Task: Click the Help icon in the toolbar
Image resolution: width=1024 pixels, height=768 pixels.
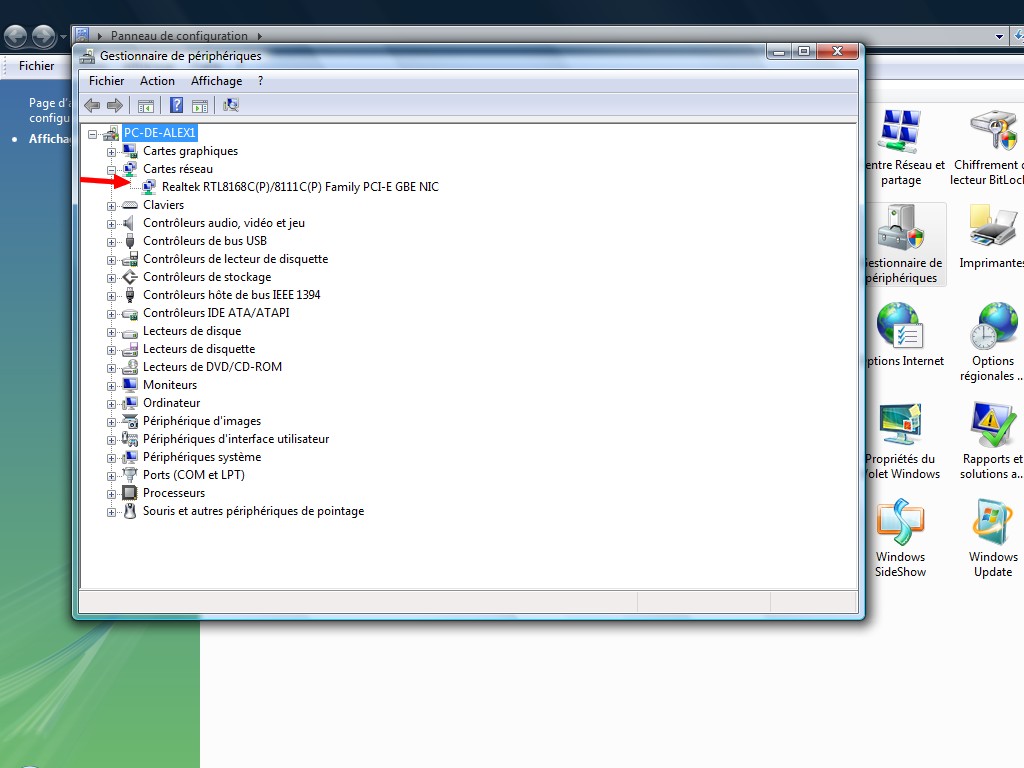Action: pyautogui.click(x=176, y=105)
